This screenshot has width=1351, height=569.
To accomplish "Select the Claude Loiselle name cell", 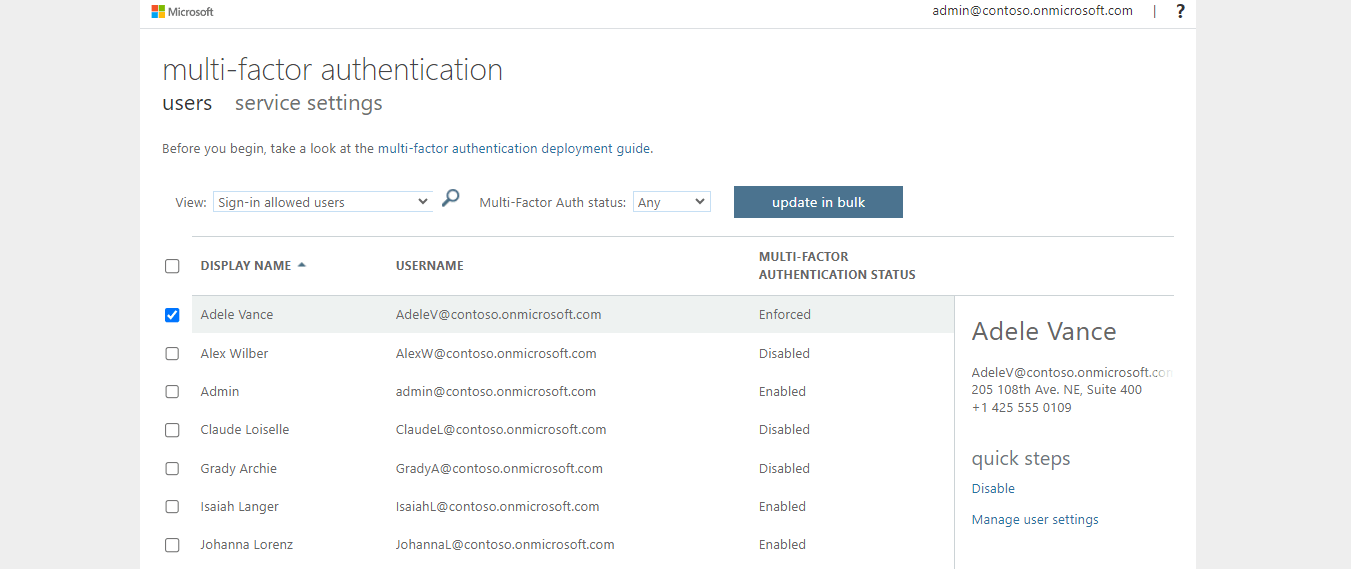I will (245, 430).
